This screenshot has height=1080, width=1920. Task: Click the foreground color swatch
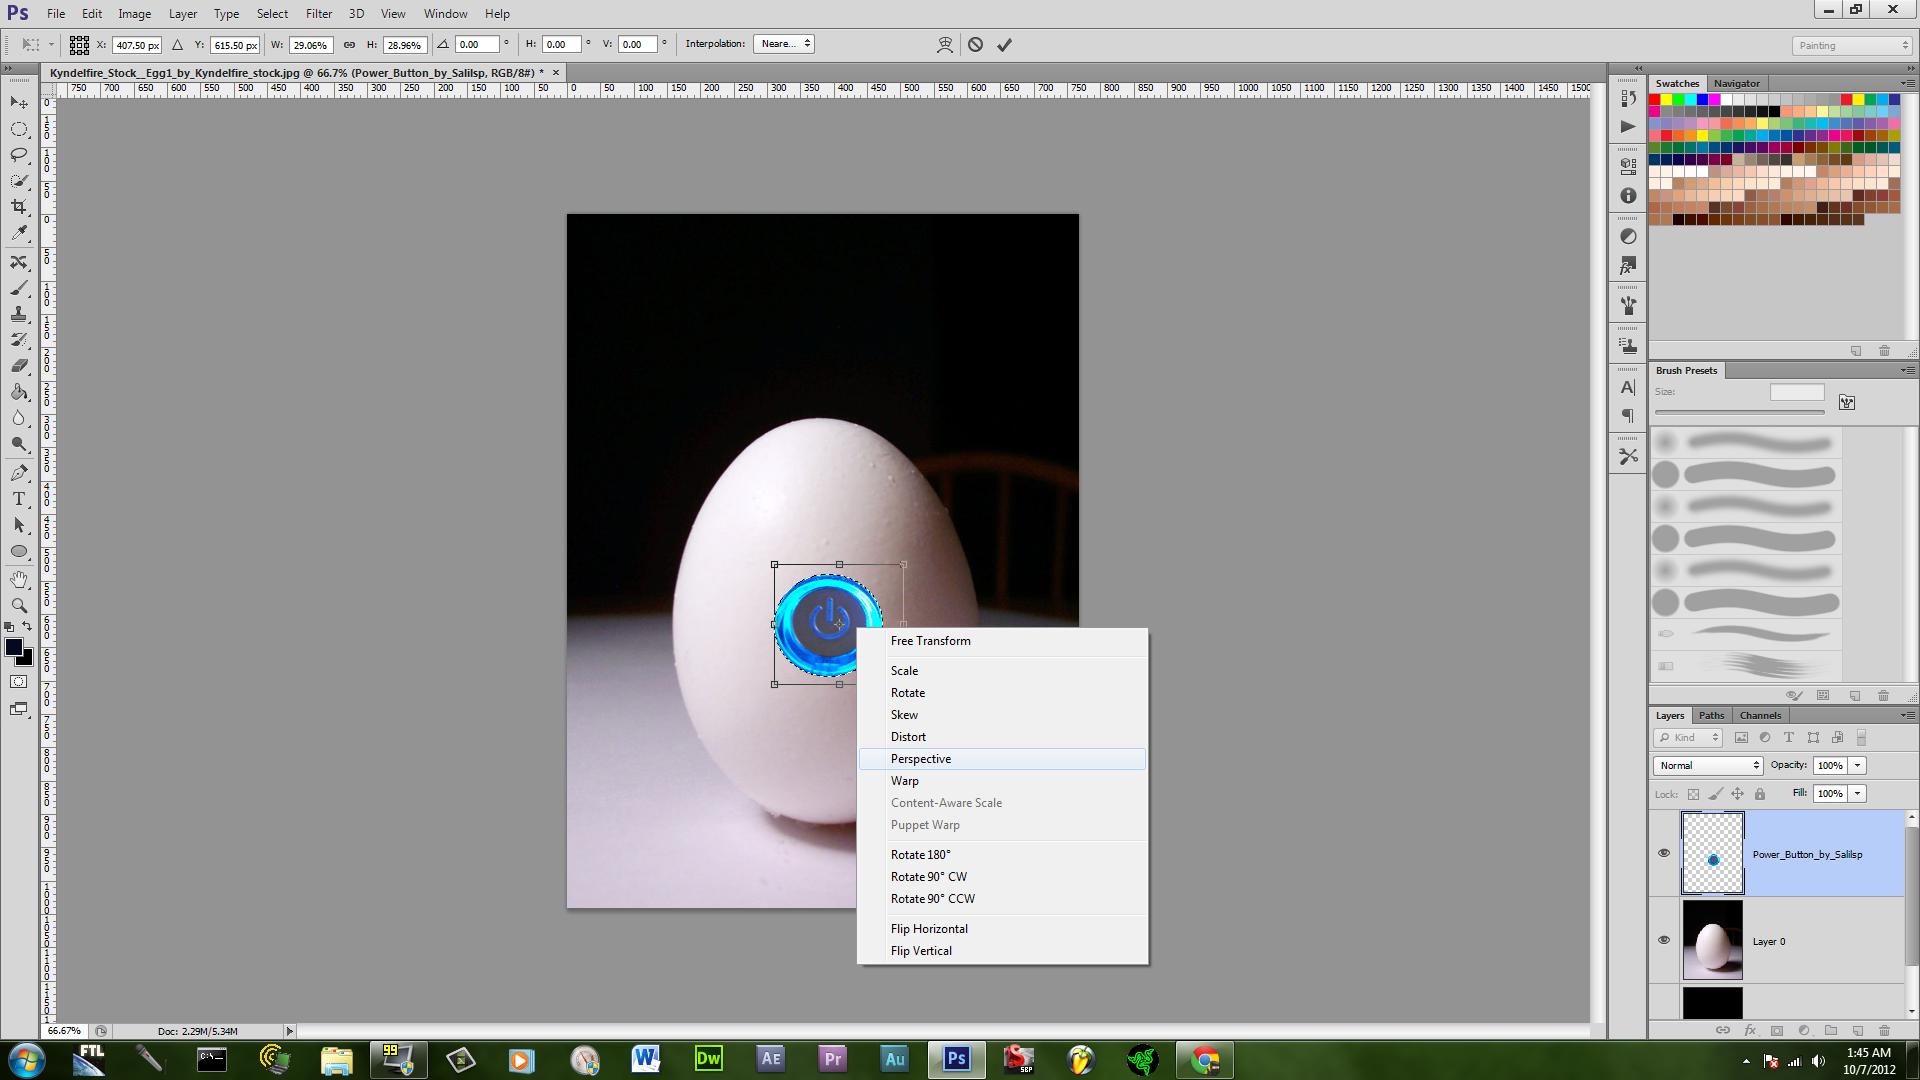coord(13,647)
